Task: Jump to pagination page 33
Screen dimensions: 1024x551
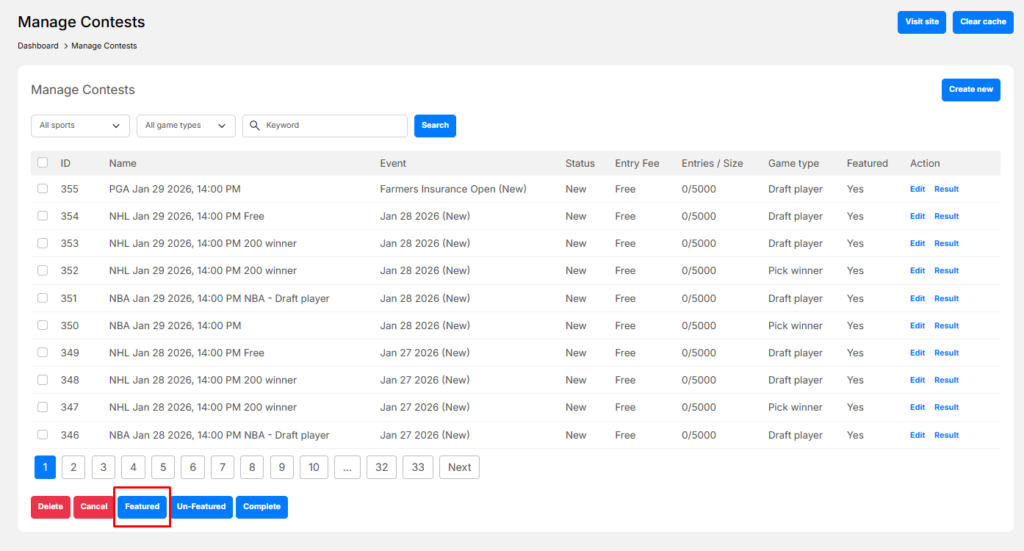Action: tap(418, 467)
